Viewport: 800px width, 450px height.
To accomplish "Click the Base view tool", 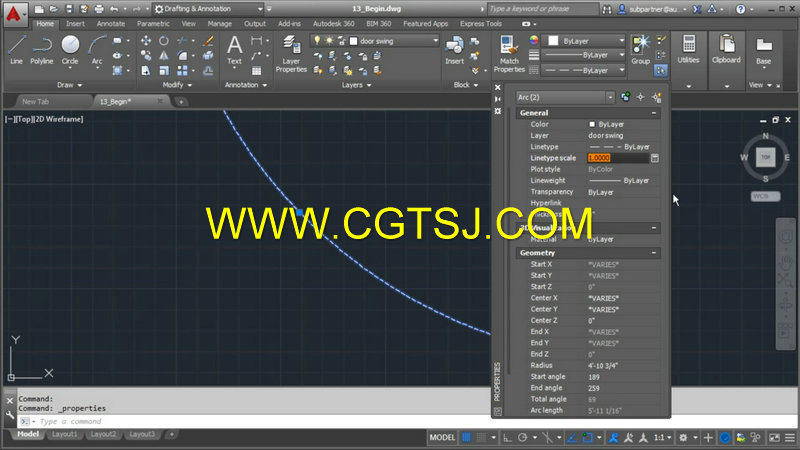I will tap(763, 51).
